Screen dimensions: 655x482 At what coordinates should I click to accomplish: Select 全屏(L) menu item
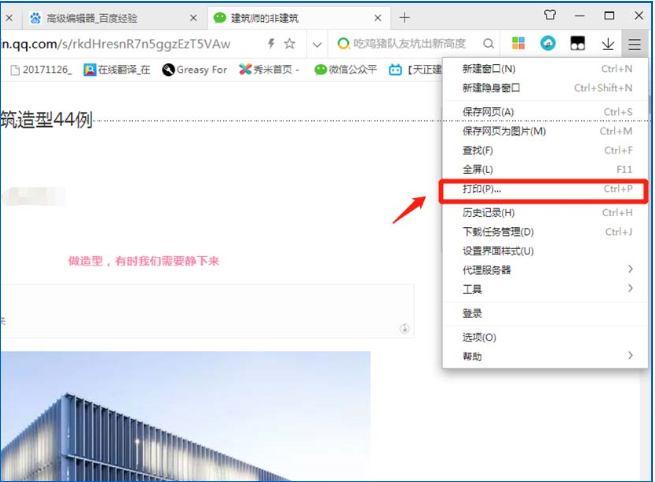tap(546, 170)
